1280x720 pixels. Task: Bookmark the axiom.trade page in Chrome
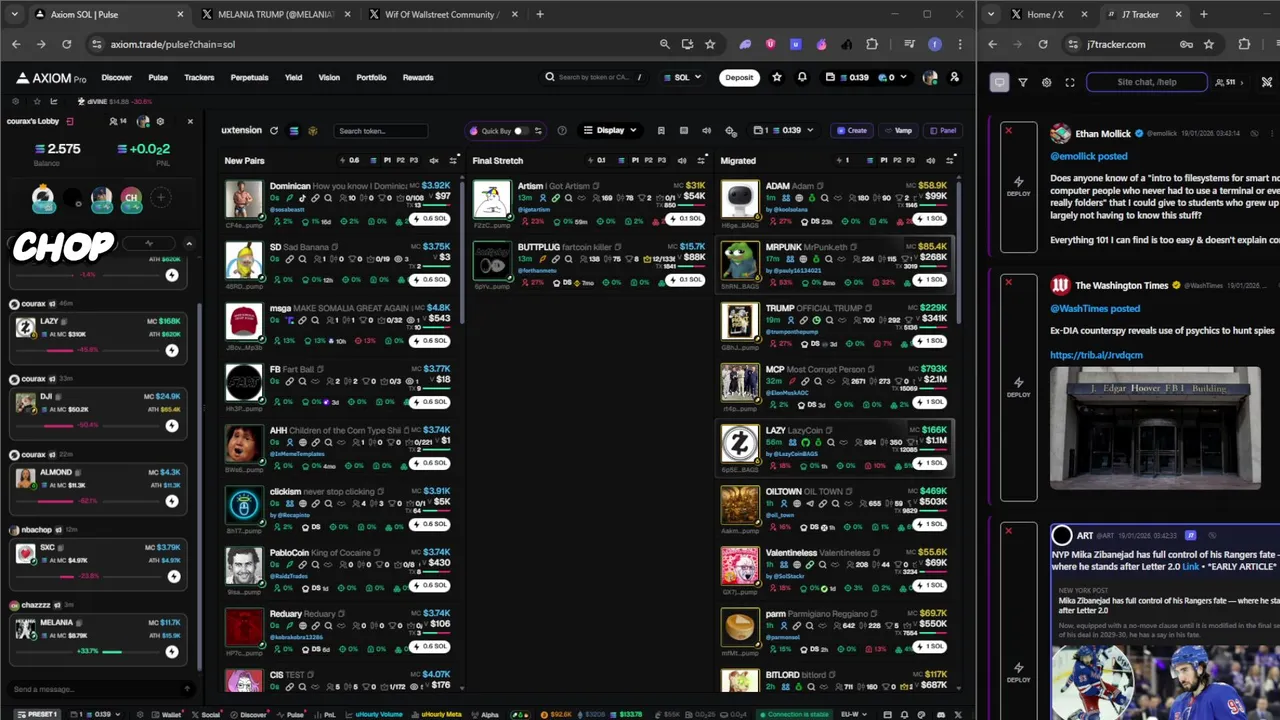coord(710,44)
